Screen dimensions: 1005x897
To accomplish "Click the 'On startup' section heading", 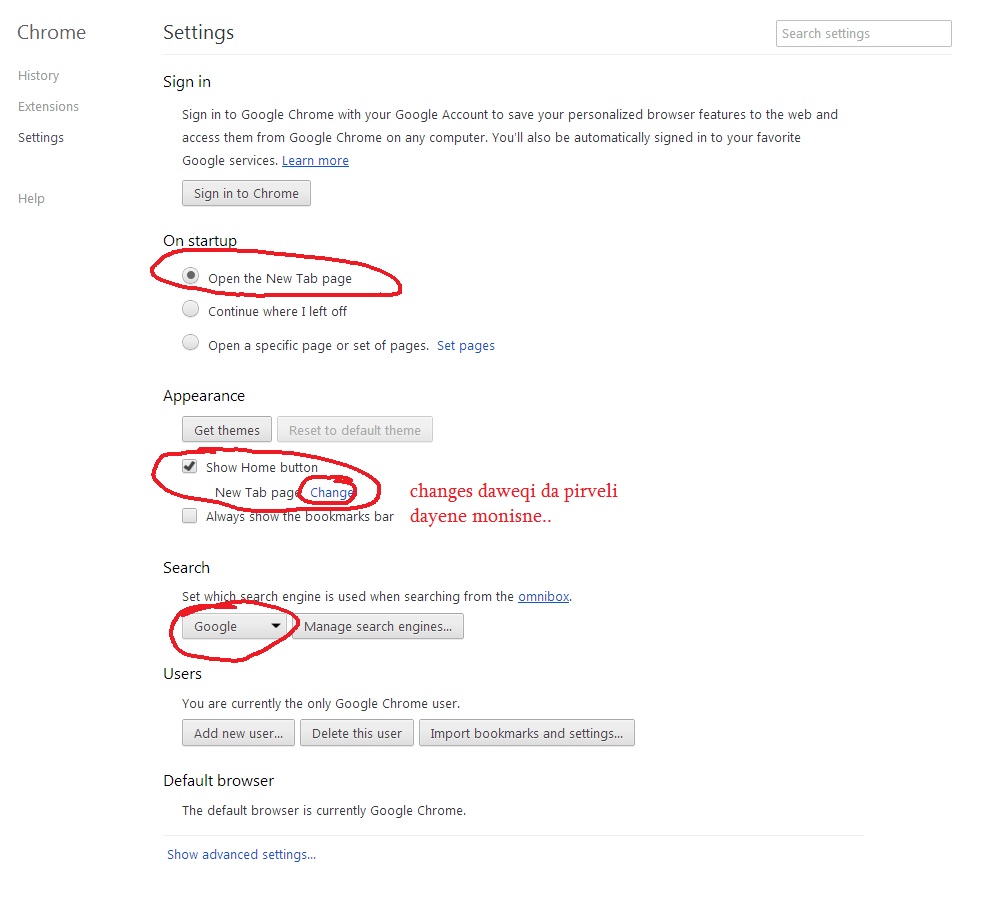I will [x=200, y=240].
